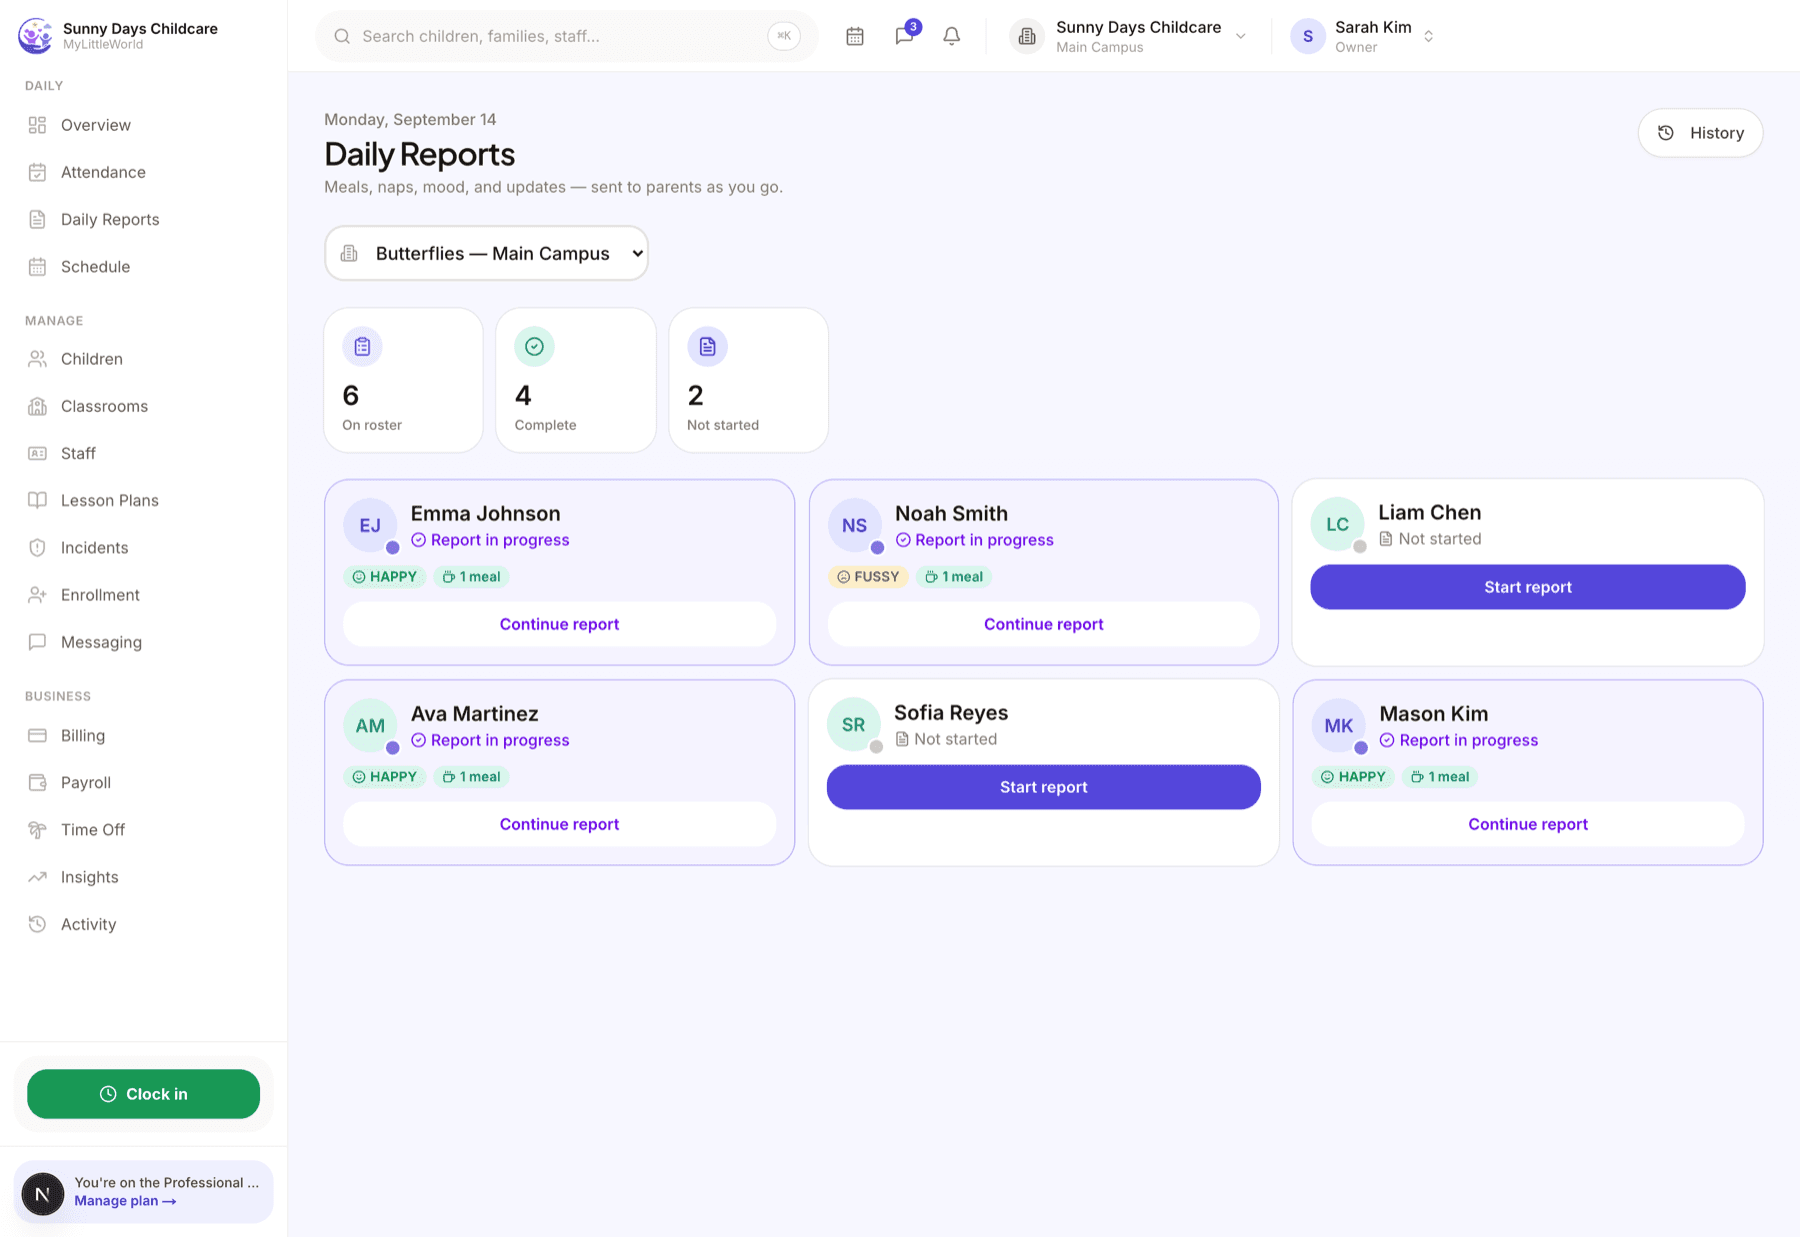Open messages chat icon with badge
Viewport: 1800px width, 1237px height.
(x=905, y=36)
